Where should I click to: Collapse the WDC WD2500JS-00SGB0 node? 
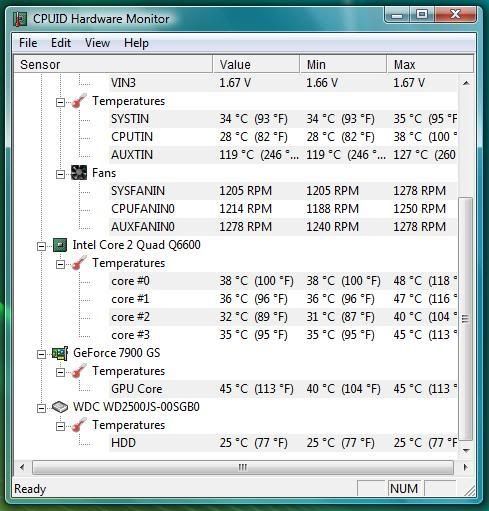click(x=41, y=408)
